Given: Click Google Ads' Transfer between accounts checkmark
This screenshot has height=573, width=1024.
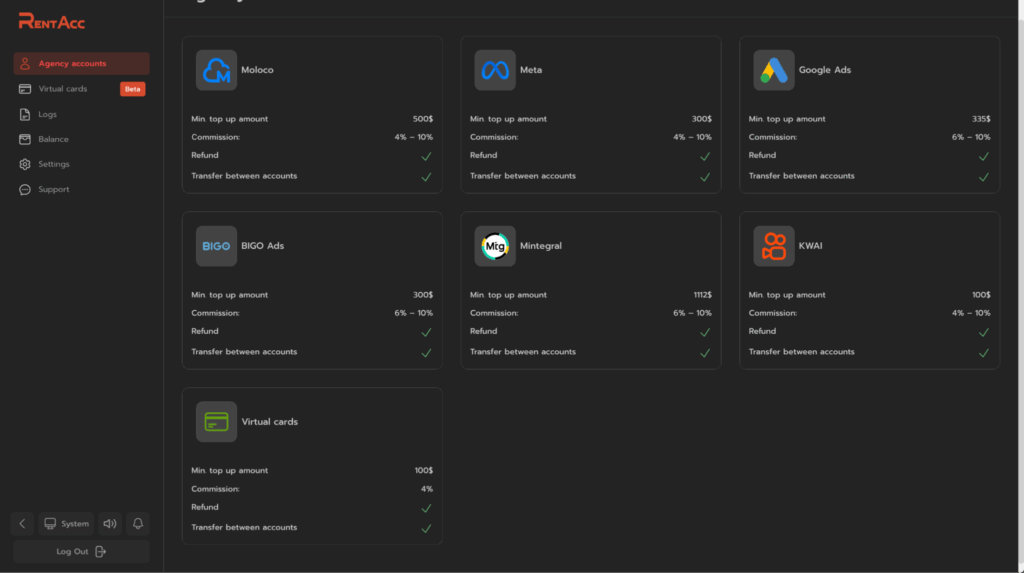Looking at the screenshot, I should coord(984,177).
